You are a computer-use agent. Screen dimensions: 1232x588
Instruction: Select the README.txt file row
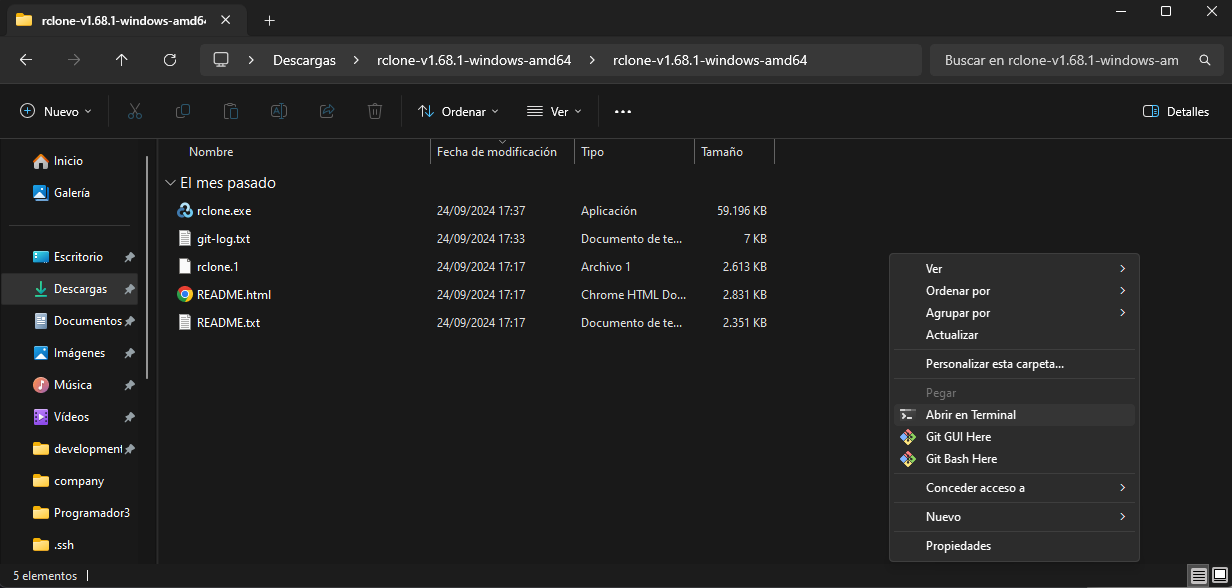click(x=470, y=323)
